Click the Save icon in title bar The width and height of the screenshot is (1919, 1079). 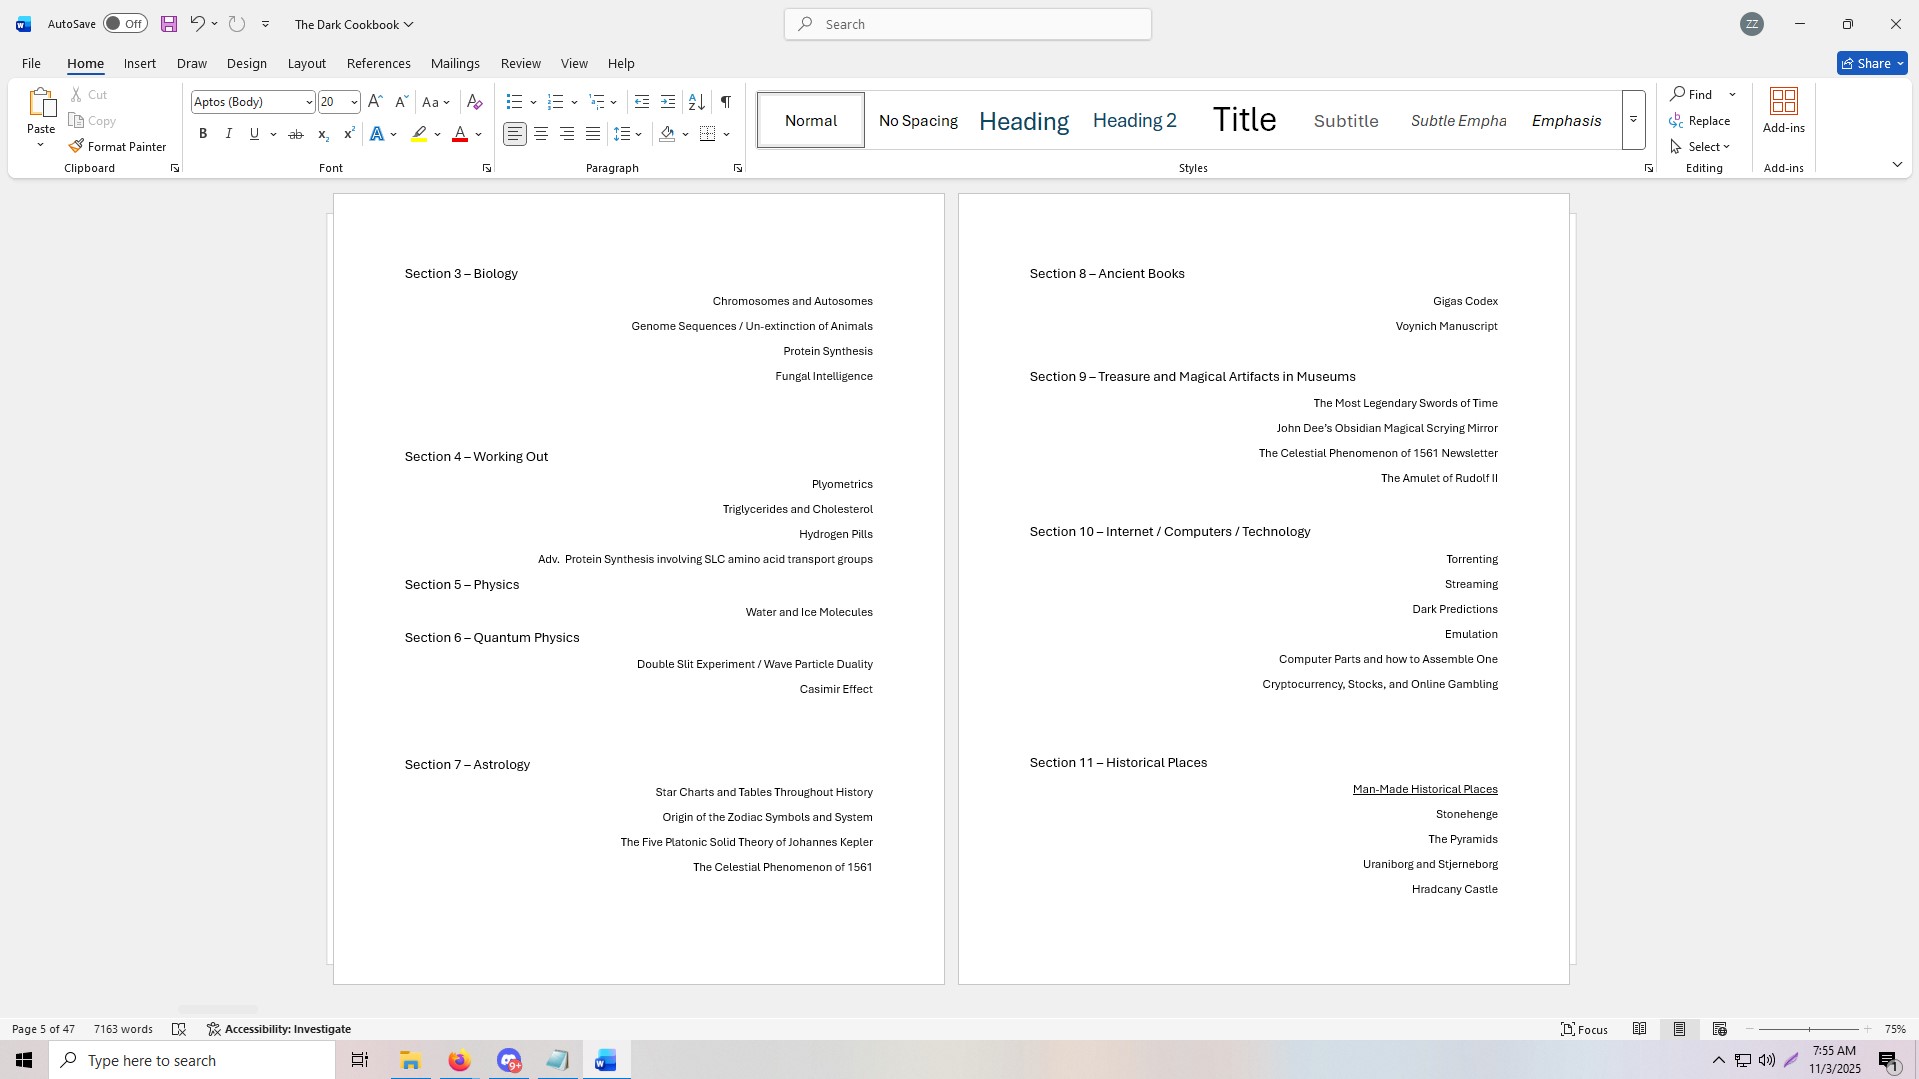tap(169, 24)
